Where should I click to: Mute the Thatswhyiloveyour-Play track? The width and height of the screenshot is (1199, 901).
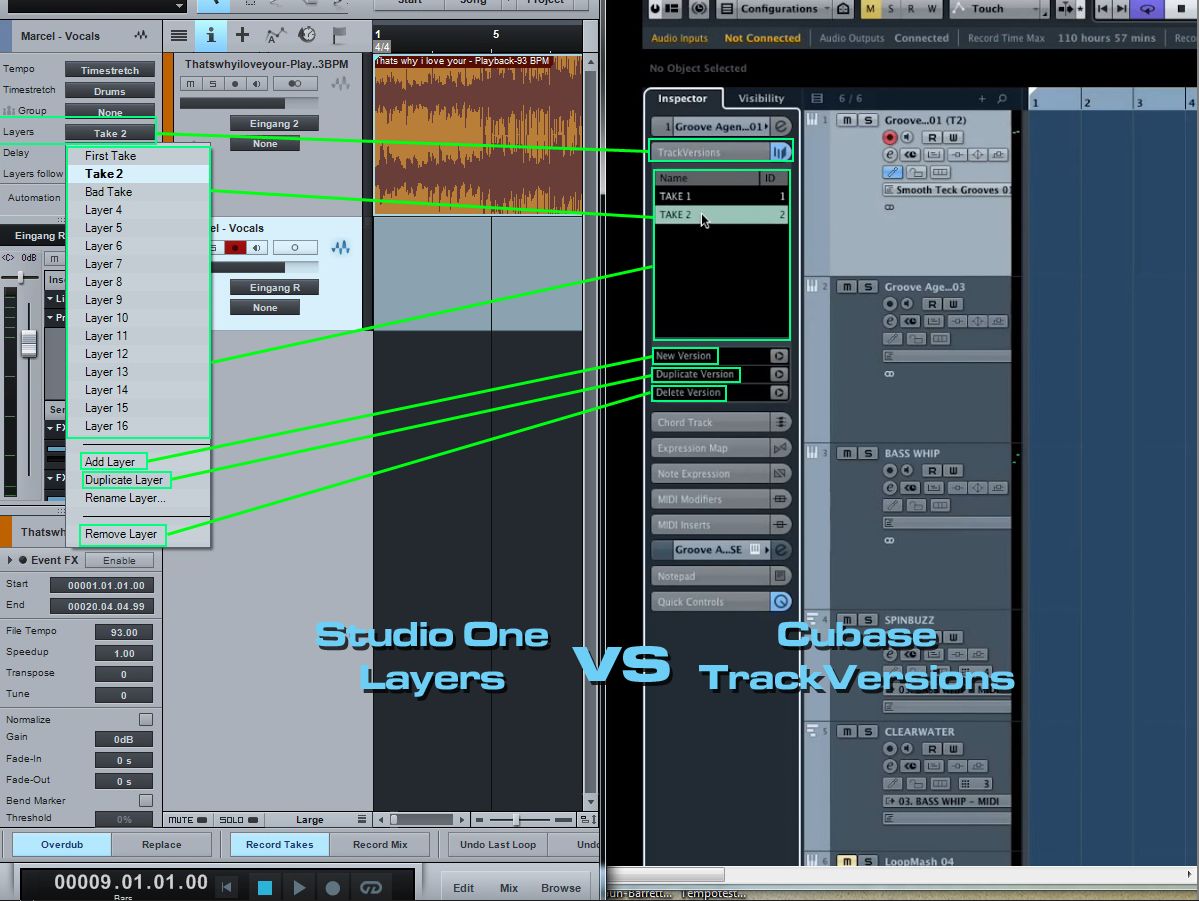point(190,83)
